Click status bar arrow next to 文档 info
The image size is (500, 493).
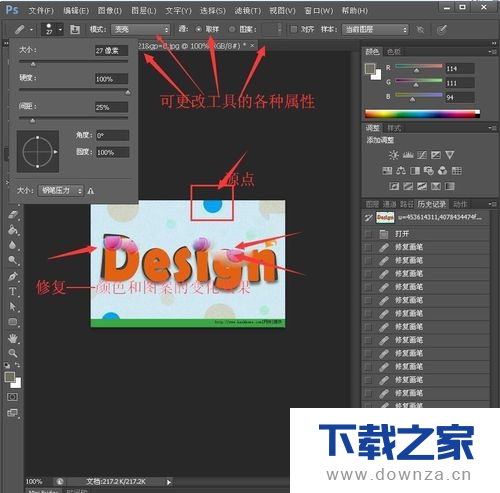pos(169,482)
